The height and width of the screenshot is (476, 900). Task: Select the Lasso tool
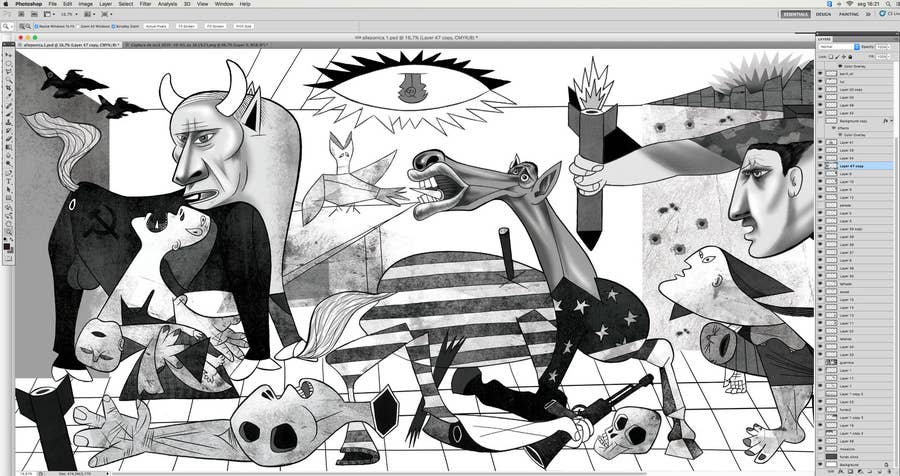pos(9,72)
